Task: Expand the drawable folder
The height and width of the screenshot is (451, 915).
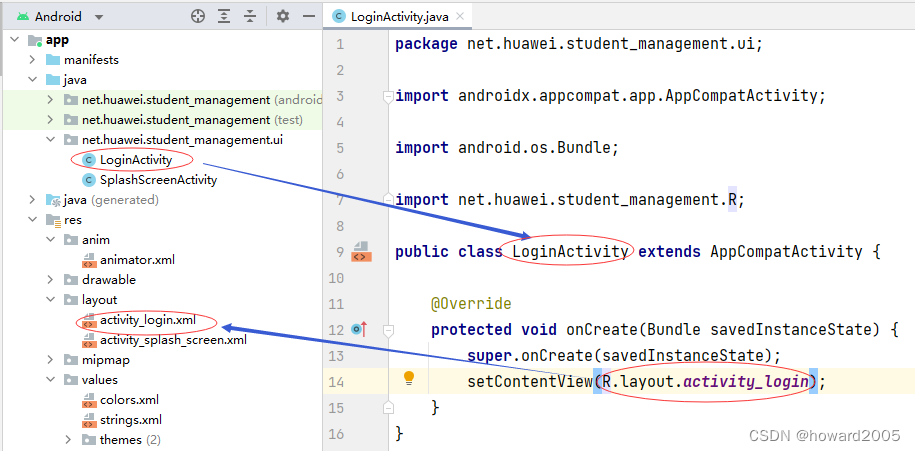Action: click(51, 280)
